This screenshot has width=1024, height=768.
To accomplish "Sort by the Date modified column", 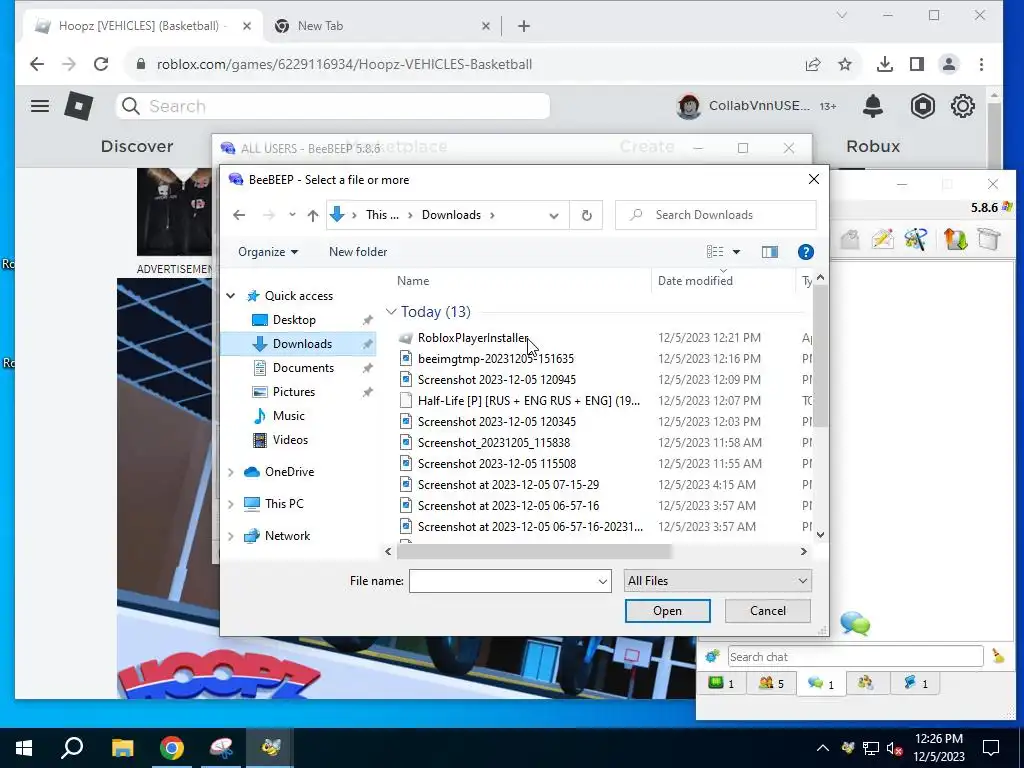I will click(695, 281).
